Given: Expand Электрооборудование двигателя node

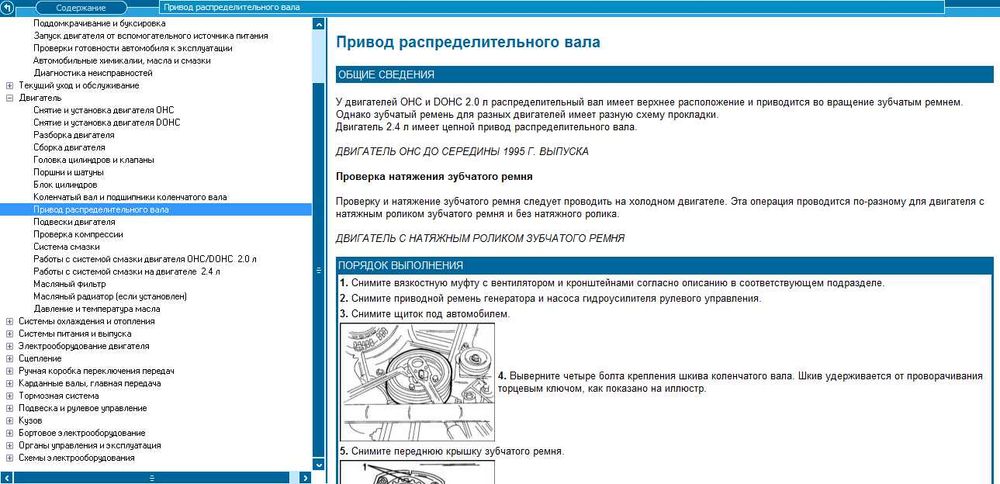Looking at the screenshot, I should [x=9, y=346].
